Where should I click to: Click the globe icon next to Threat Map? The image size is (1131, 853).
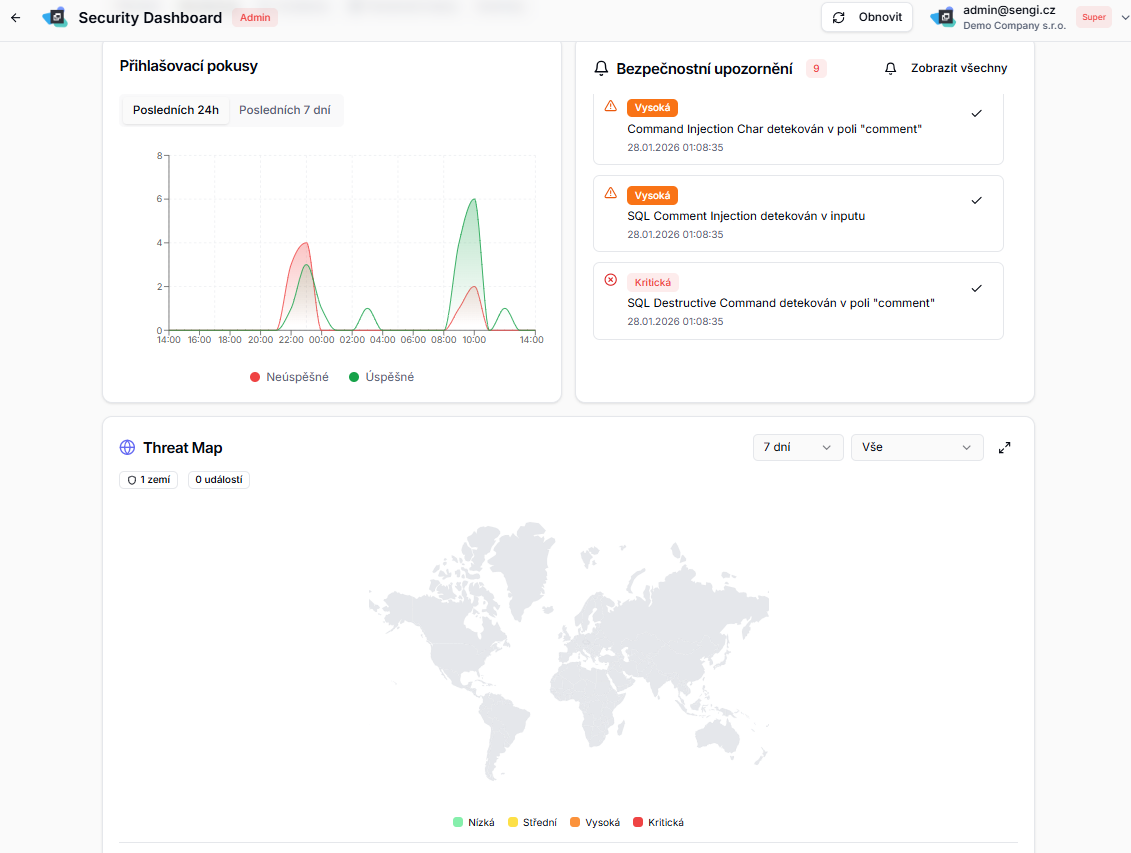[127, 447]
